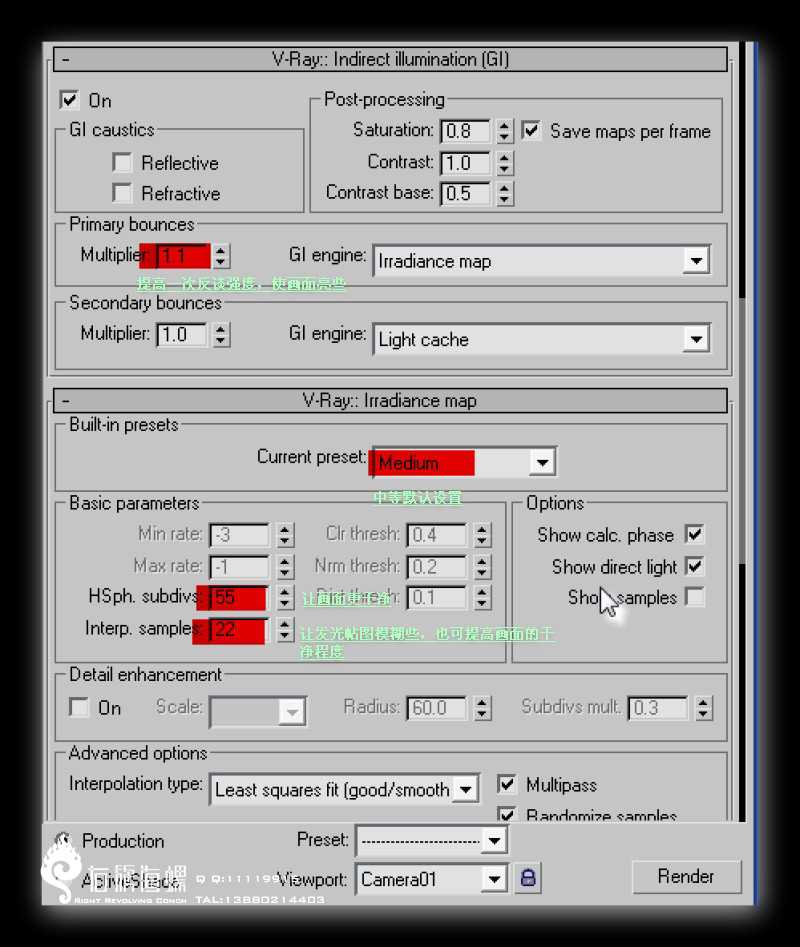Click the panel vertical scrollbar

[742, 432]
